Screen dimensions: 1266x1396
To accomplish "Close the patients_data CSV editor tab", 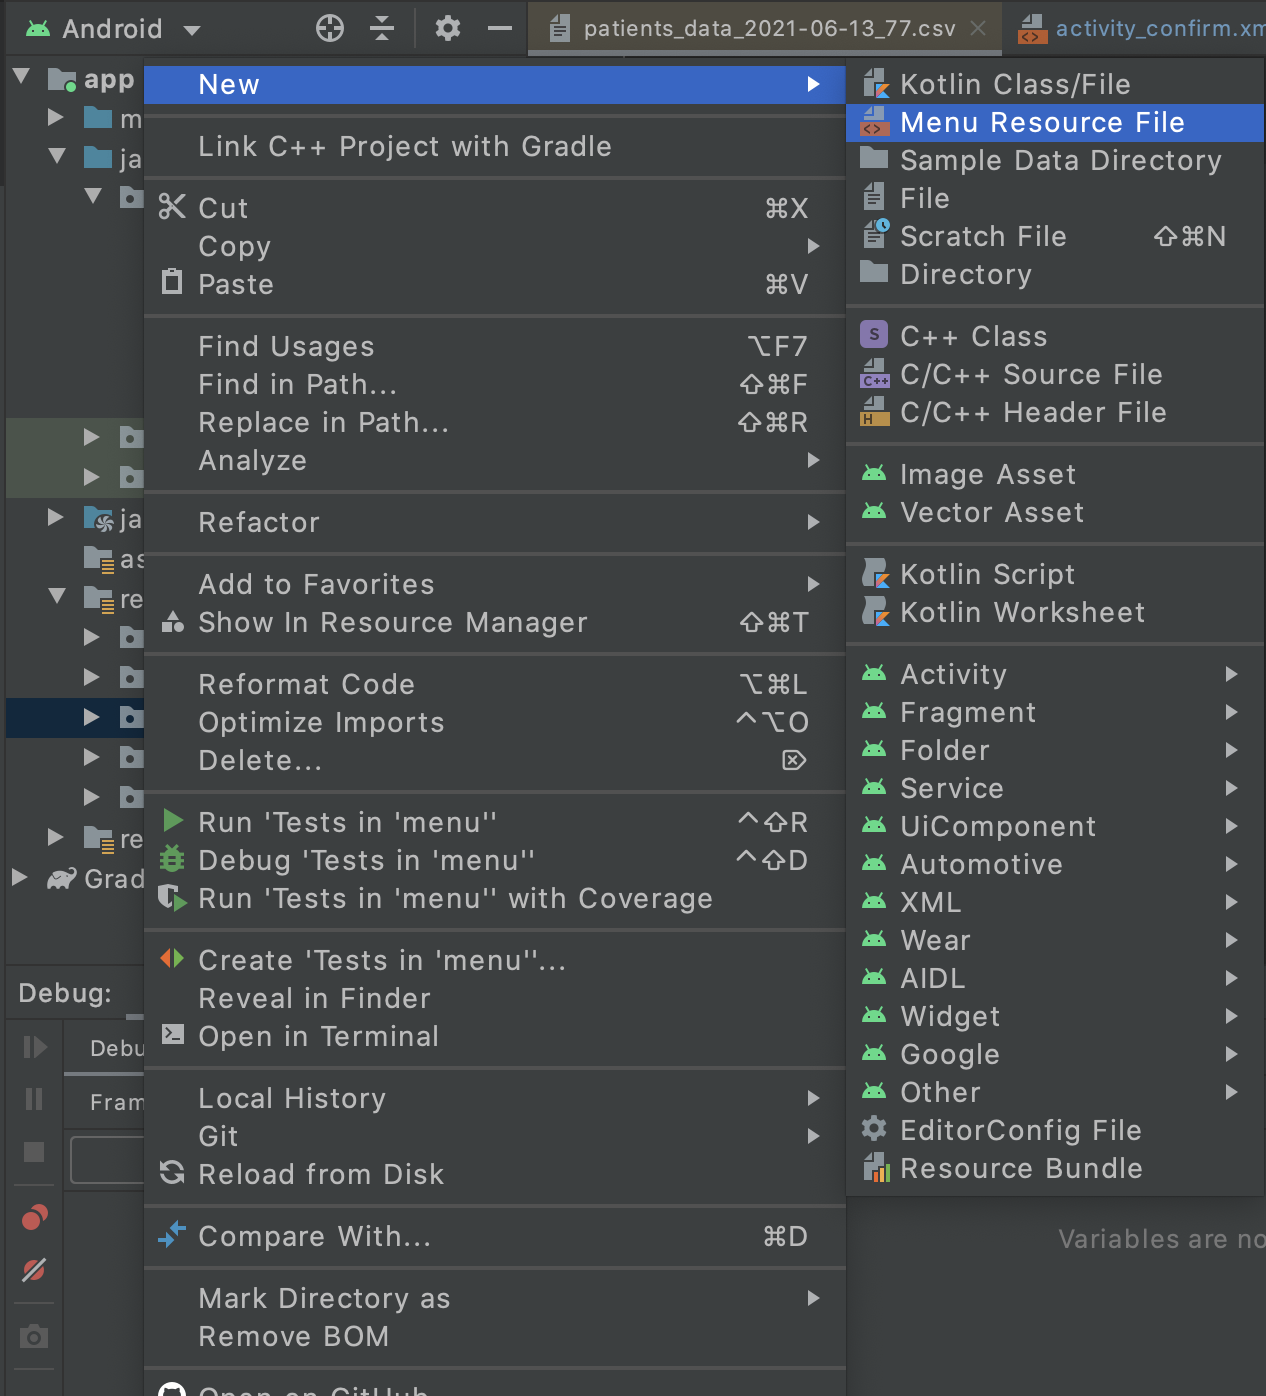I will (x=979, y=28).
